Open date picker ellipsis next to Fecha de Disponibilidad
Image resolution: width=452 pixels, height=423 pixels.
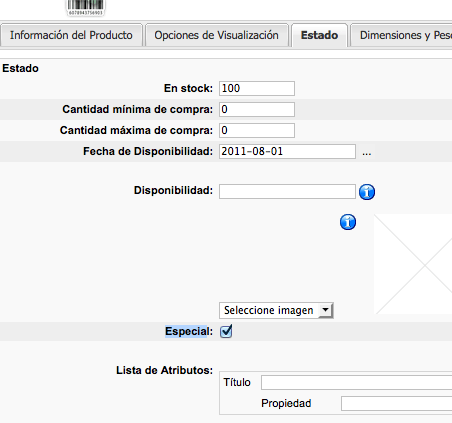point(367,153)
